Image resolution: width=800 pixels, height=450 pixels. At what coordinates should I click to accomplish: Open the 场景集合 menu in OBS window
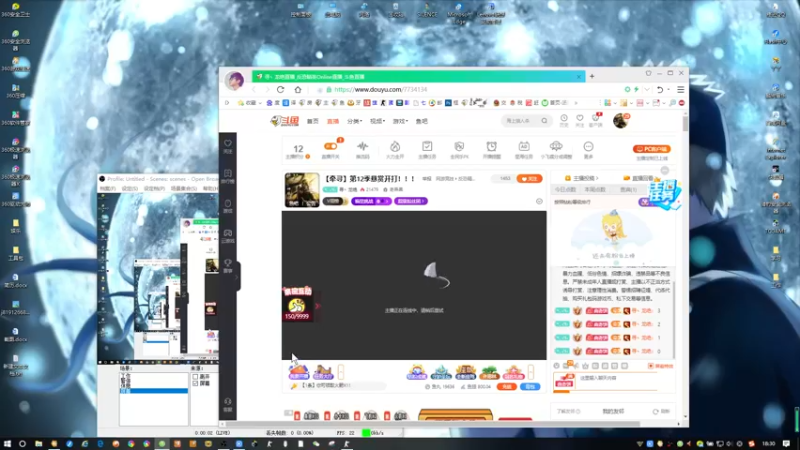[x=184, y=189]
